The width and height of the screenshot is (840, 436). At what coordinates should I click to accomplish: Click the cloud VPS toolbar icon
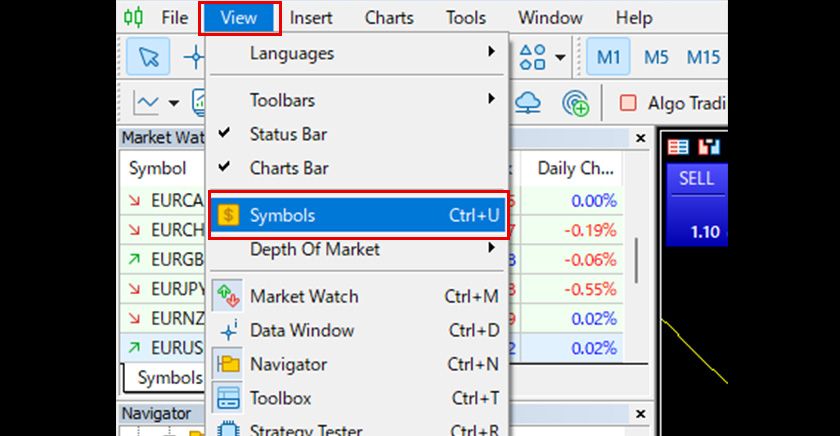tap(530, 102)
